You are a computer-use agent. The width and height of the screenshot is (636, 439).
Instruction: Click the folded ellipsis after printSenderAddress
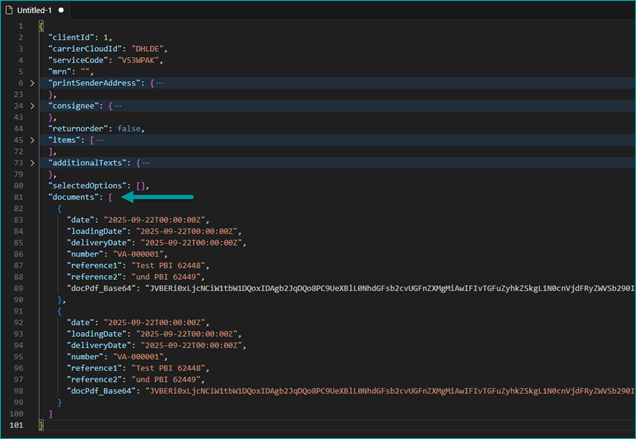[160, 83]
